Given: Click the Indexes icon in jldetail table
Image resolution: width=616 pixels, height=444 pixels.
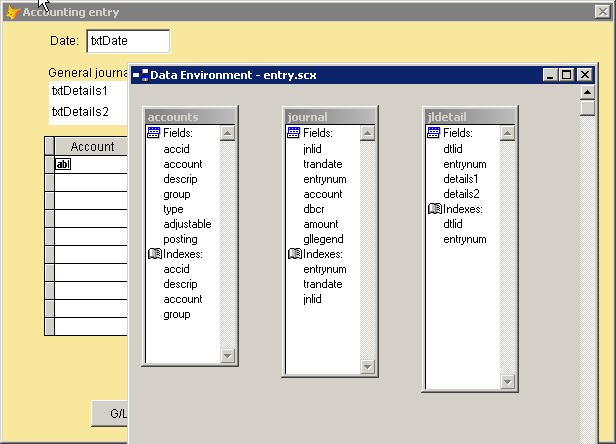Looking at the screenshot, I should [x=434, y=209].
